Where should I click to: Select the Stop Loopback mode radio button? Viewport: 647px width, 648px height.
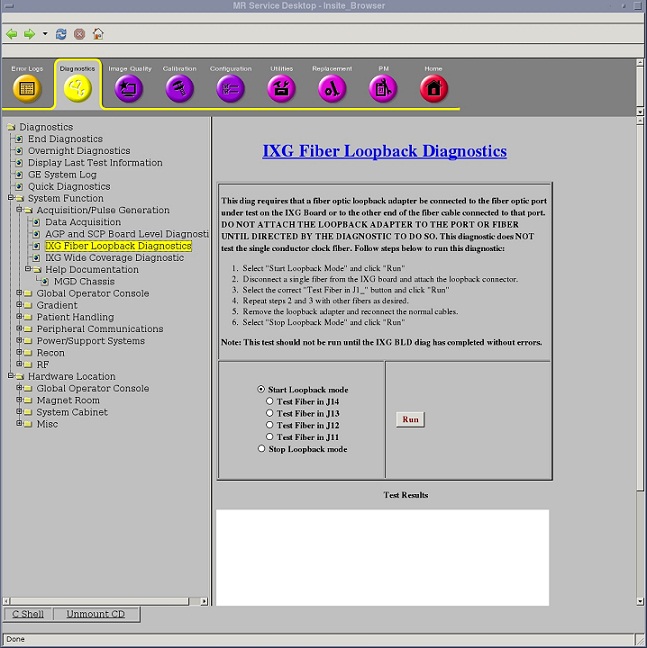tap(262, 449)
